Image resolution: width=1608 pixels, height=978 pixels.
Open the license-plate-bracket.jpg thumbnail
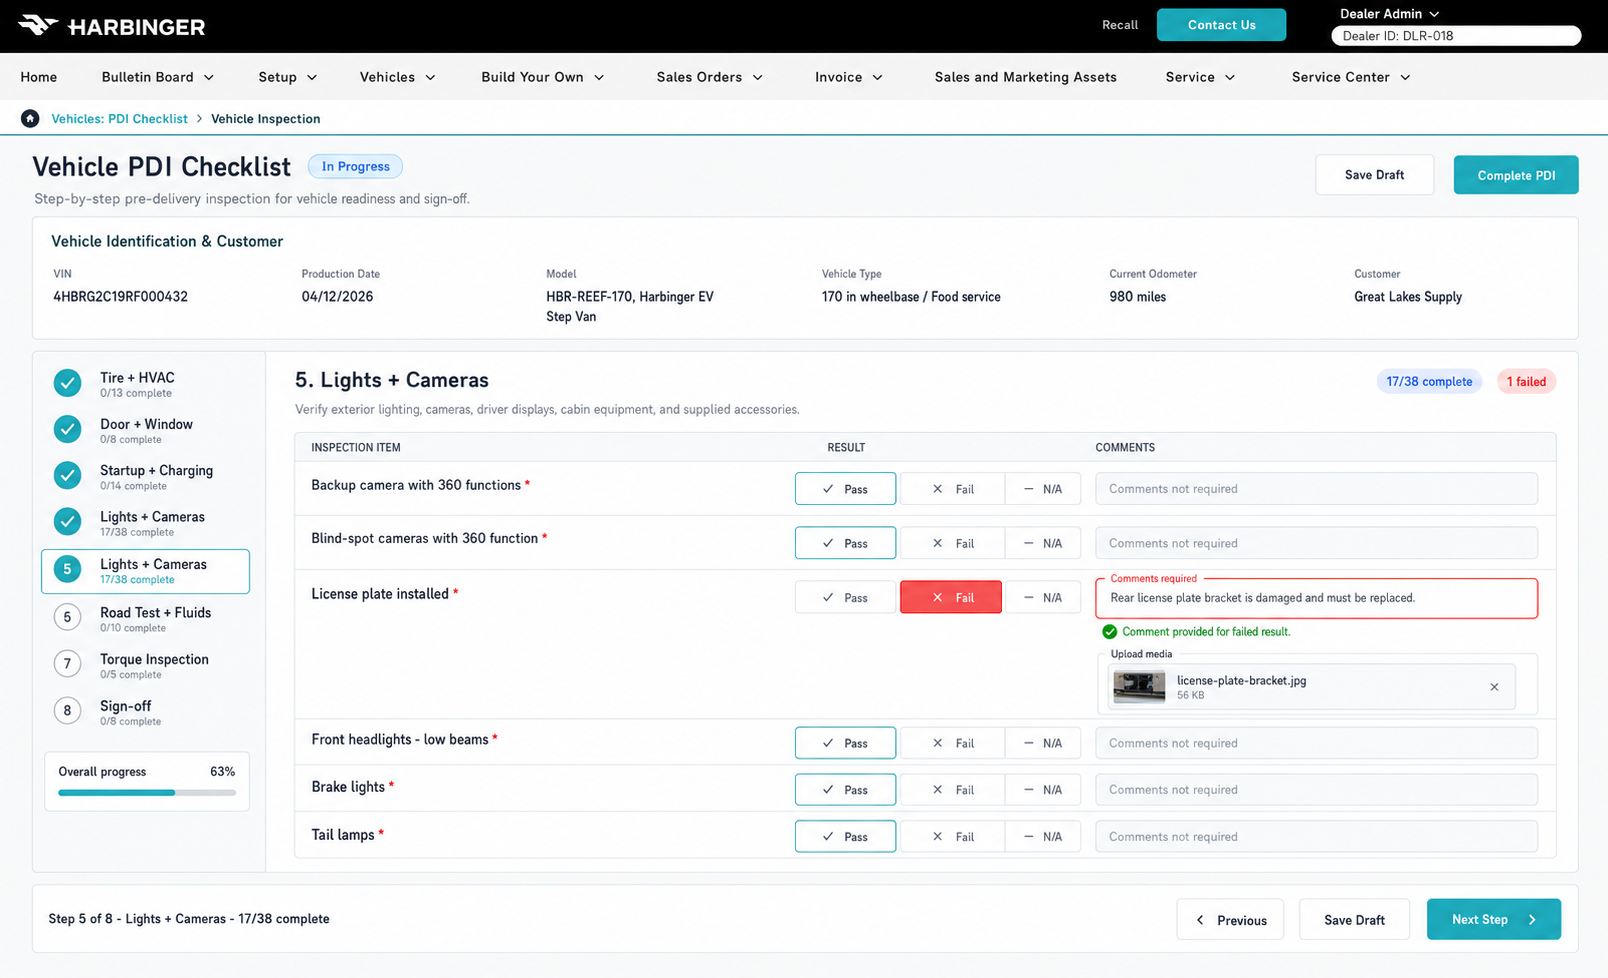coord(1139,687)
